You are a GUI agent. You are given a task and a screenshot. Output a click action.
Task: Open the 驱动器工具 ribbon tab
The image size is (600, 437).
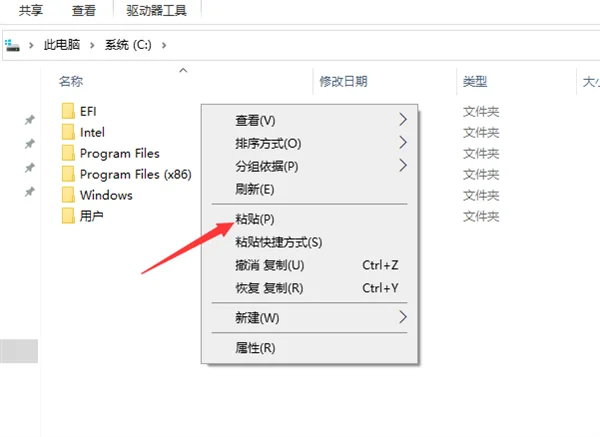(157, 10)
